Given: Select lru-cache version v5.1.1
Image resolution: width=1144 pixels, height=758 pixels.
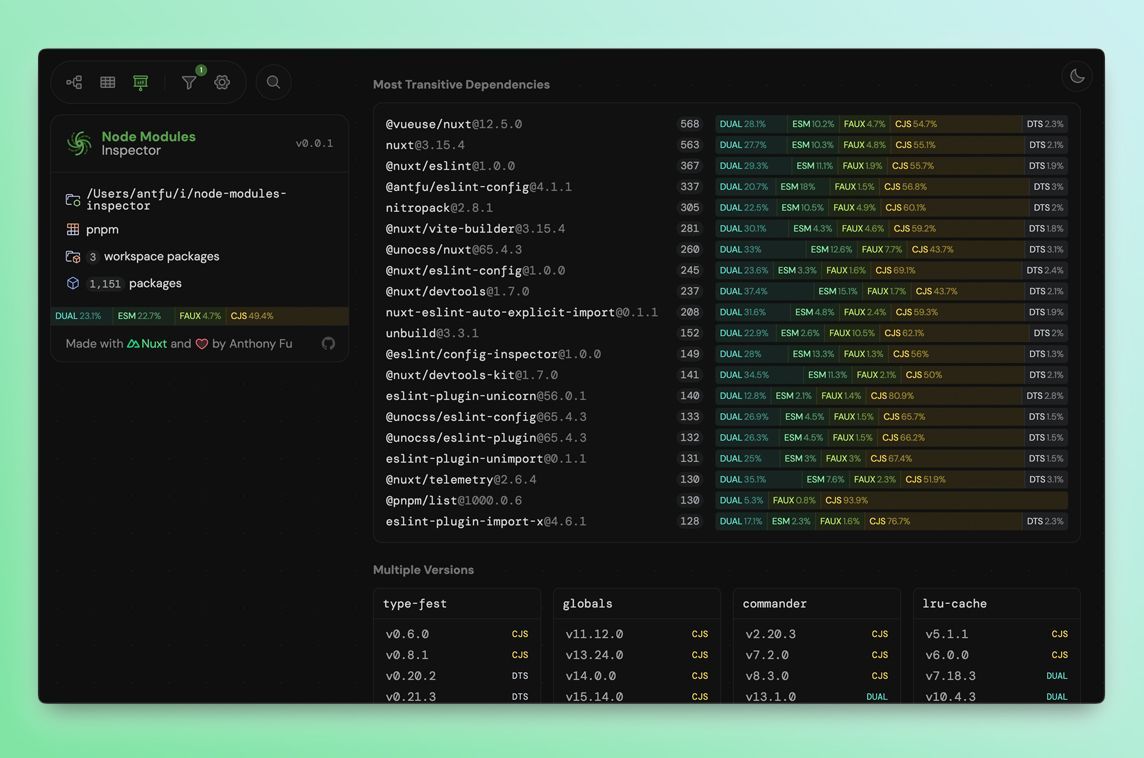Looking at the screenshot, I should (x=997, y=635).
